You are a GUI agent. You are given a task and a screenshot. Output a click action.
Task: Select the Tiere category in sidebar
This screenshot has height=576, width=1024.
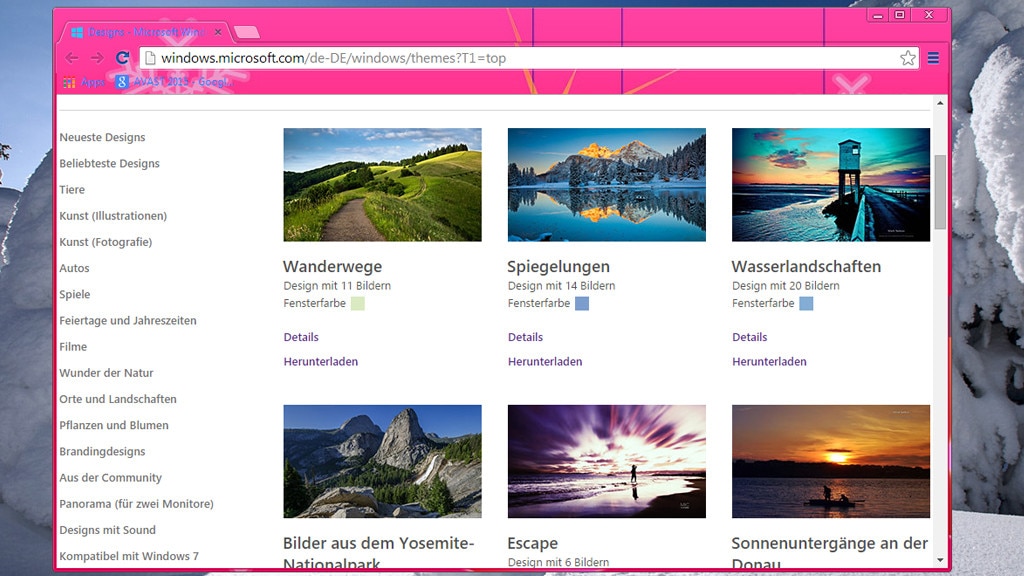[x=72, y=190]
